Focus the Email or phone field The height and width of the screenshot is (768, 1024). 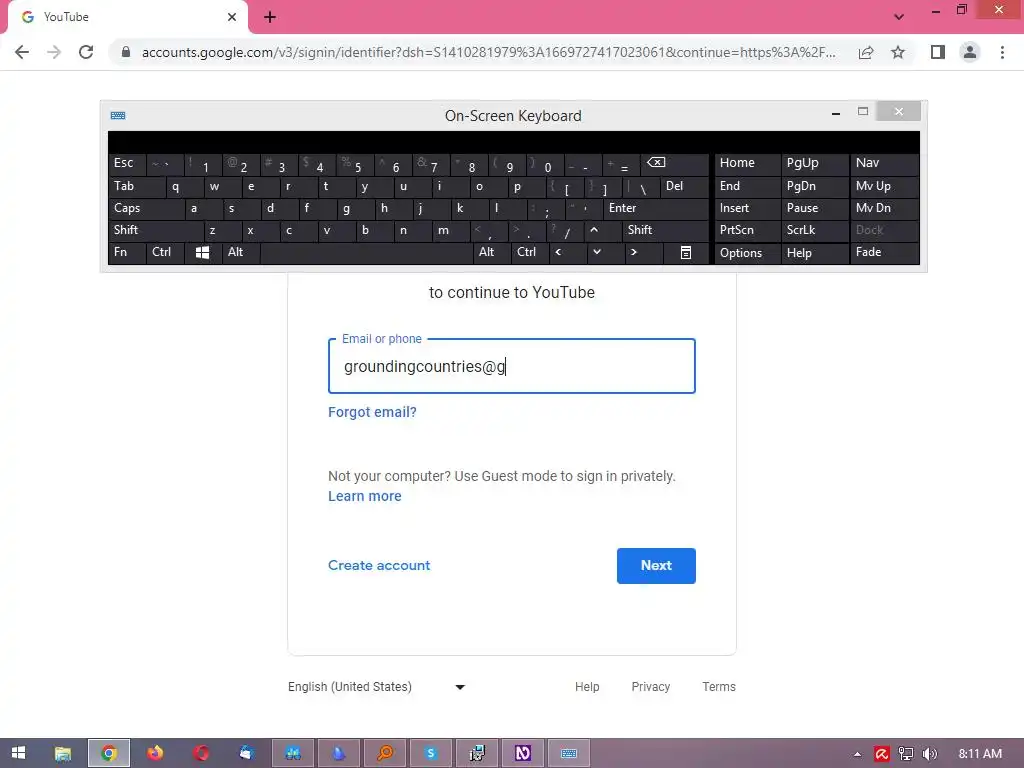pos(512,366)
